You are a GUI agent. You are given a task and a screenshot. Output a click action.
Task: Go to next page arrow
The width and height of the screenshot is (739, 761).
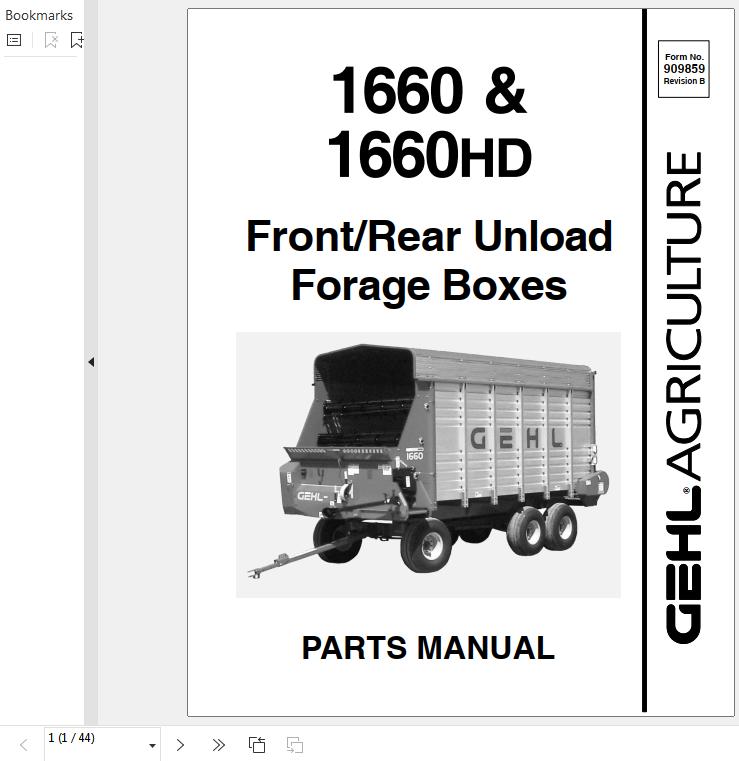tap(180, 744)
